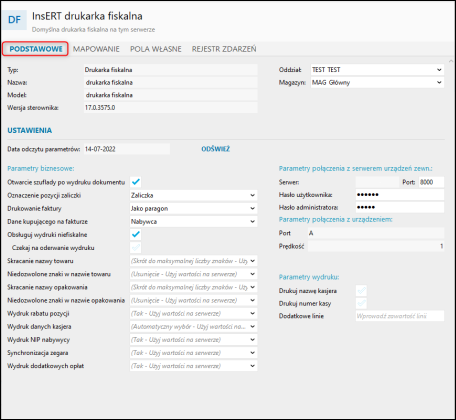Click the Parametry wydruku heading
The width and height of the screenshot is (456, 420).
point(309,277)
